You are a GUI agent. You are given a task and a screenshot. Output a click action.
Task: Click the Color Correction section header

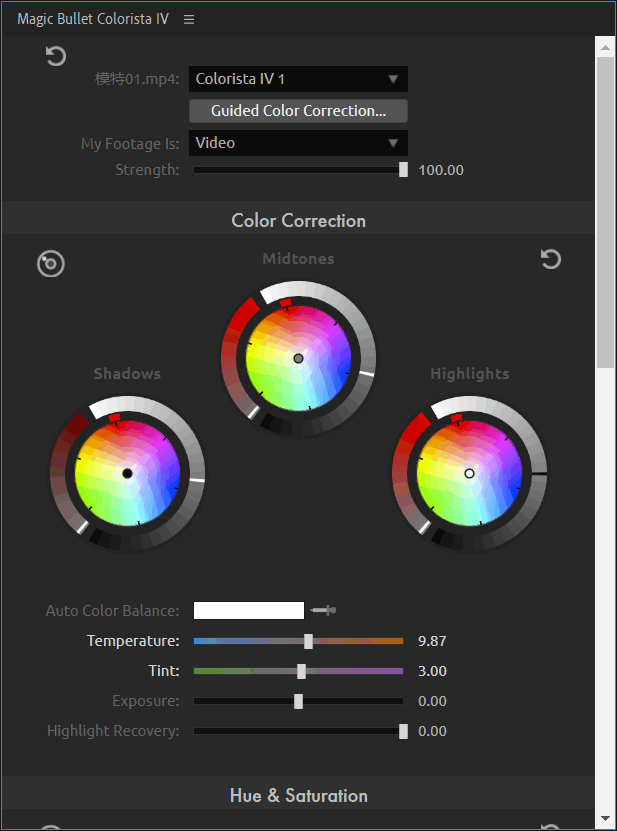pyautogui.click(x=298, y=220)
